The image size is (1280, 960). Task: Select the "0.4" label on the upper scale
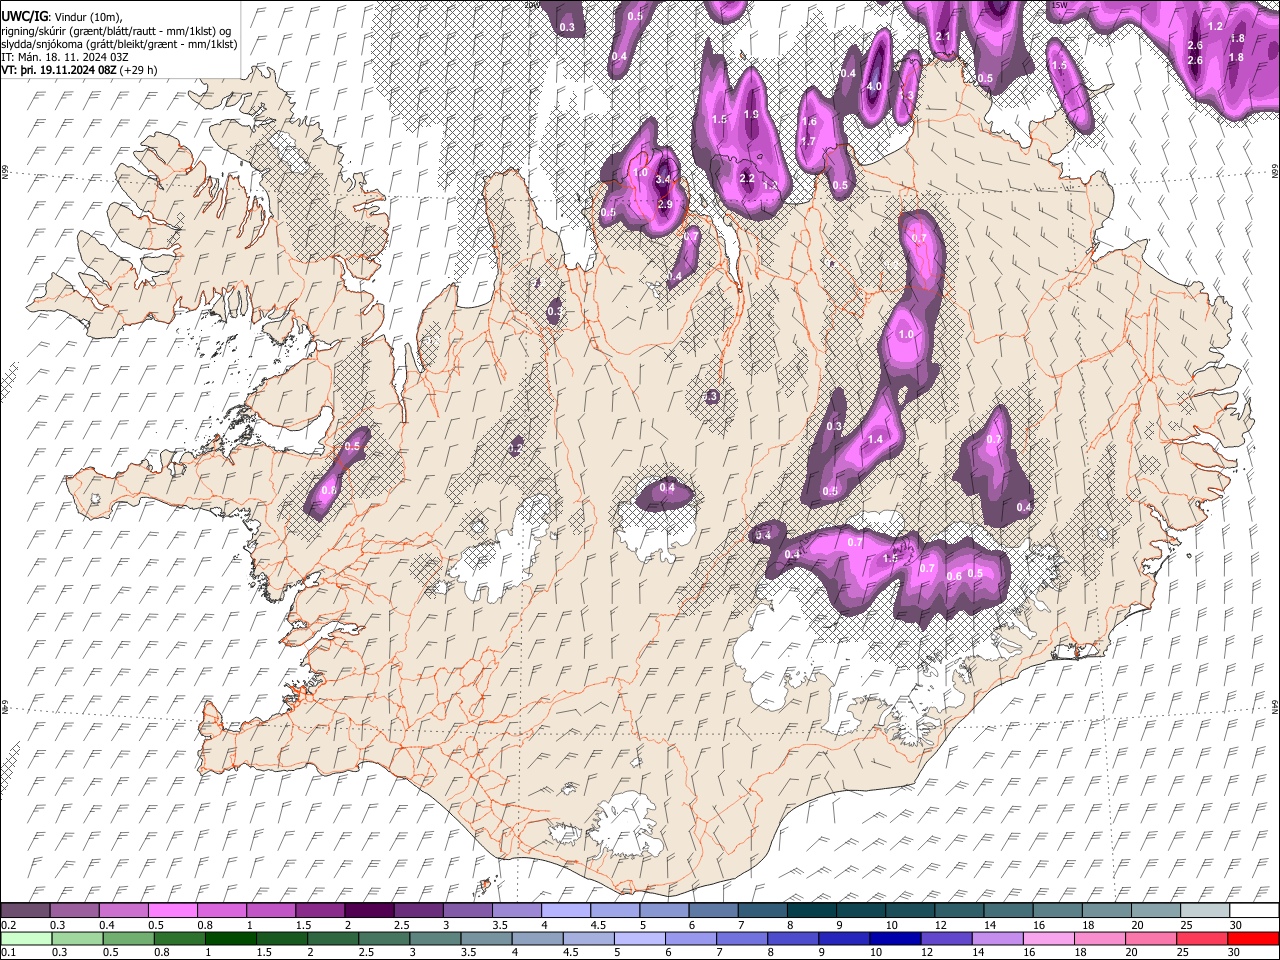pos(107,925)
